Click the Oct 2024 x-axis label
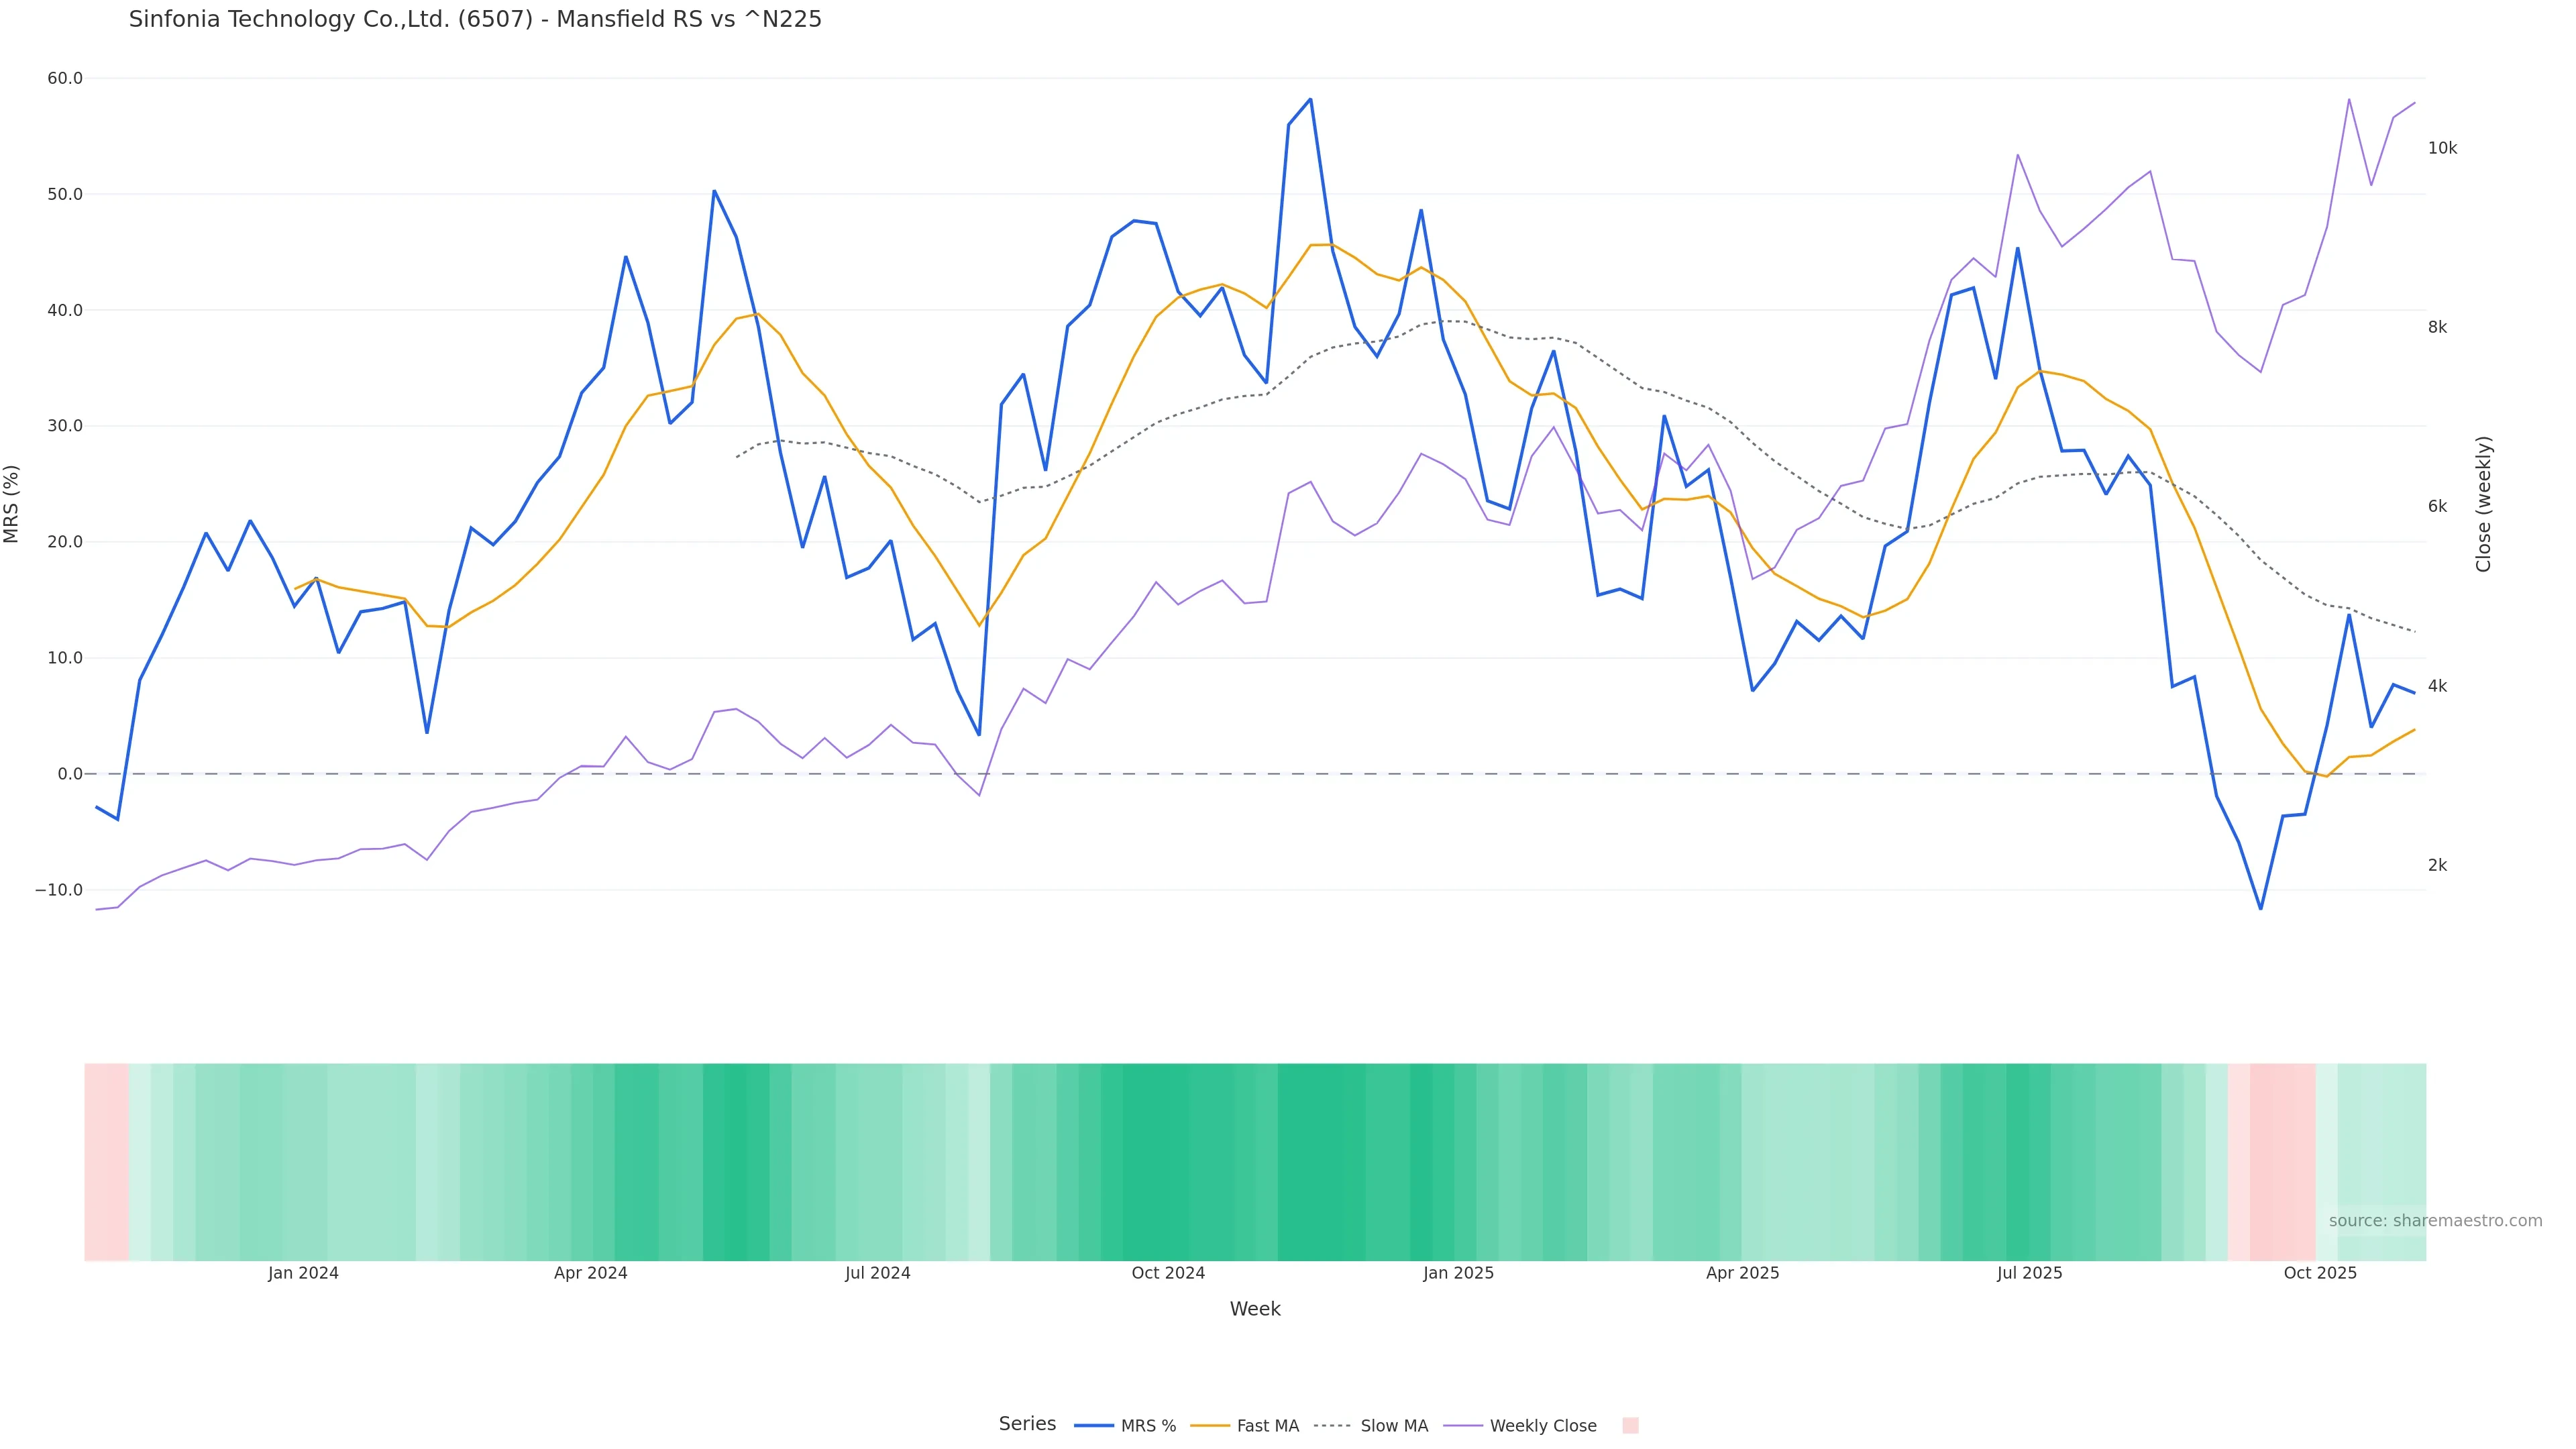Image resolution: width=2576 pixels, height=1449 pixels. [1168, 1273]
